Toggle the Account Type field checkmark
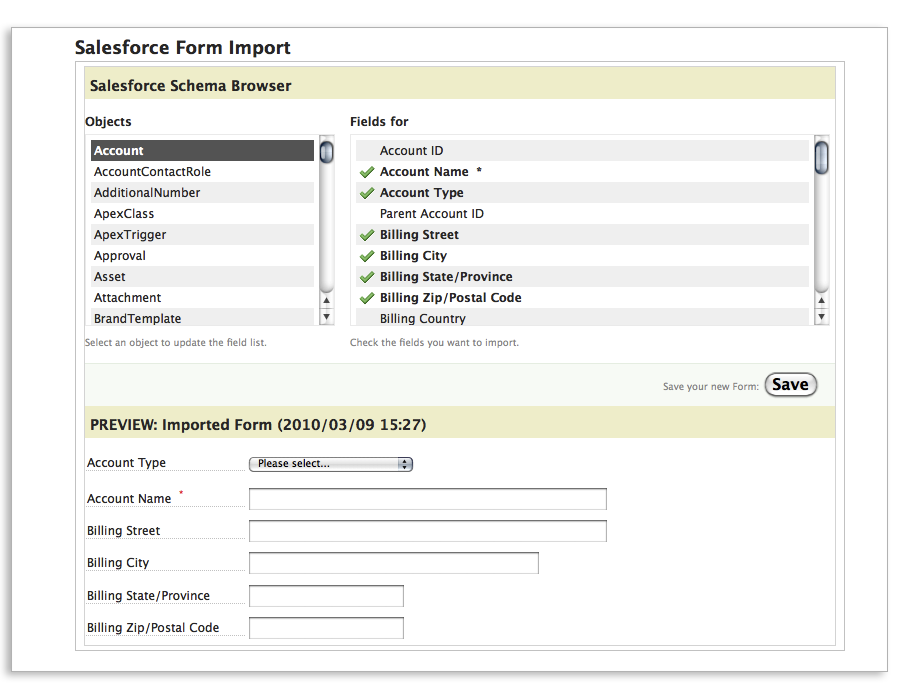The height and width of the screenshot is (700, 900). 367,193
